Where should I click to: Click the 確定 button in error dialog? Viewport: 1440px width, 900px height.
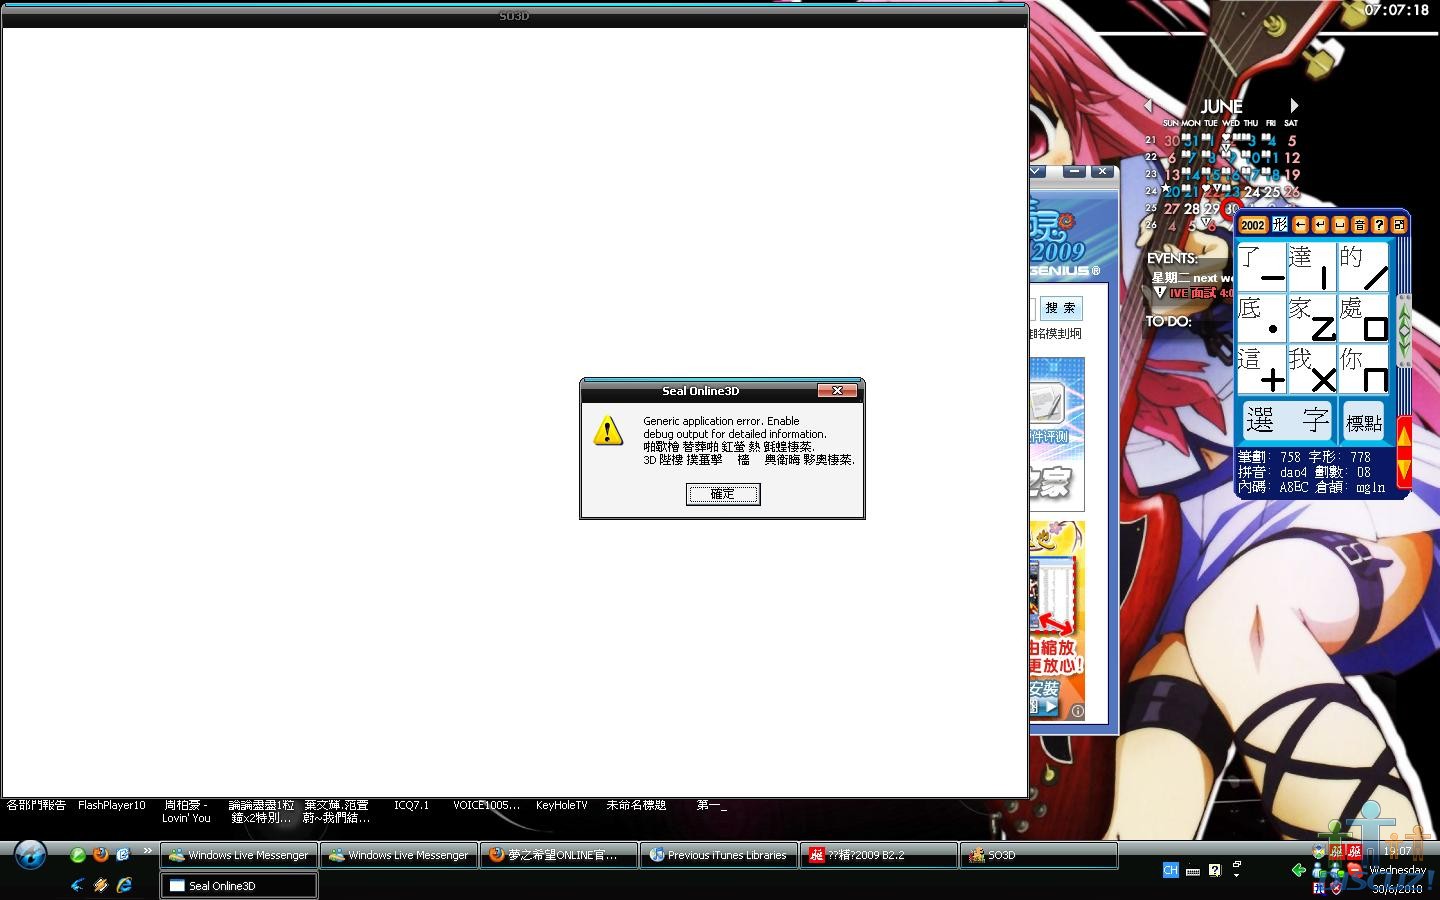pyautogui.click(x=723, y=494)
